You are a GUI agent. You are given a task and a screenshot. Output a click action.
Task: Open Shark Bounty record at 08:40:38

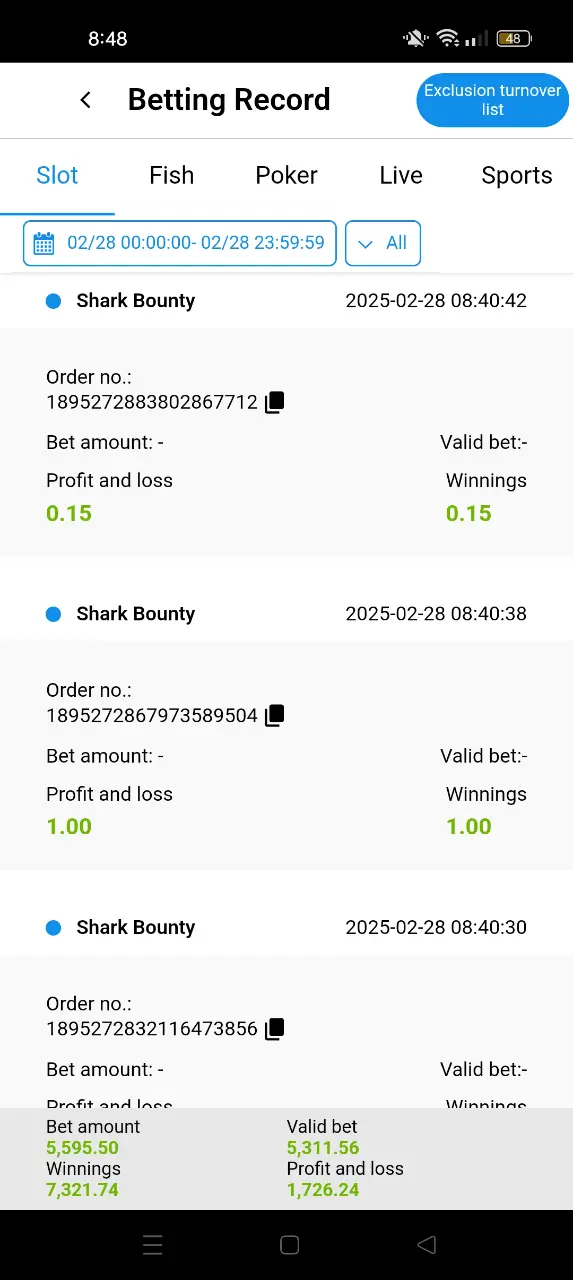point(286,614)
